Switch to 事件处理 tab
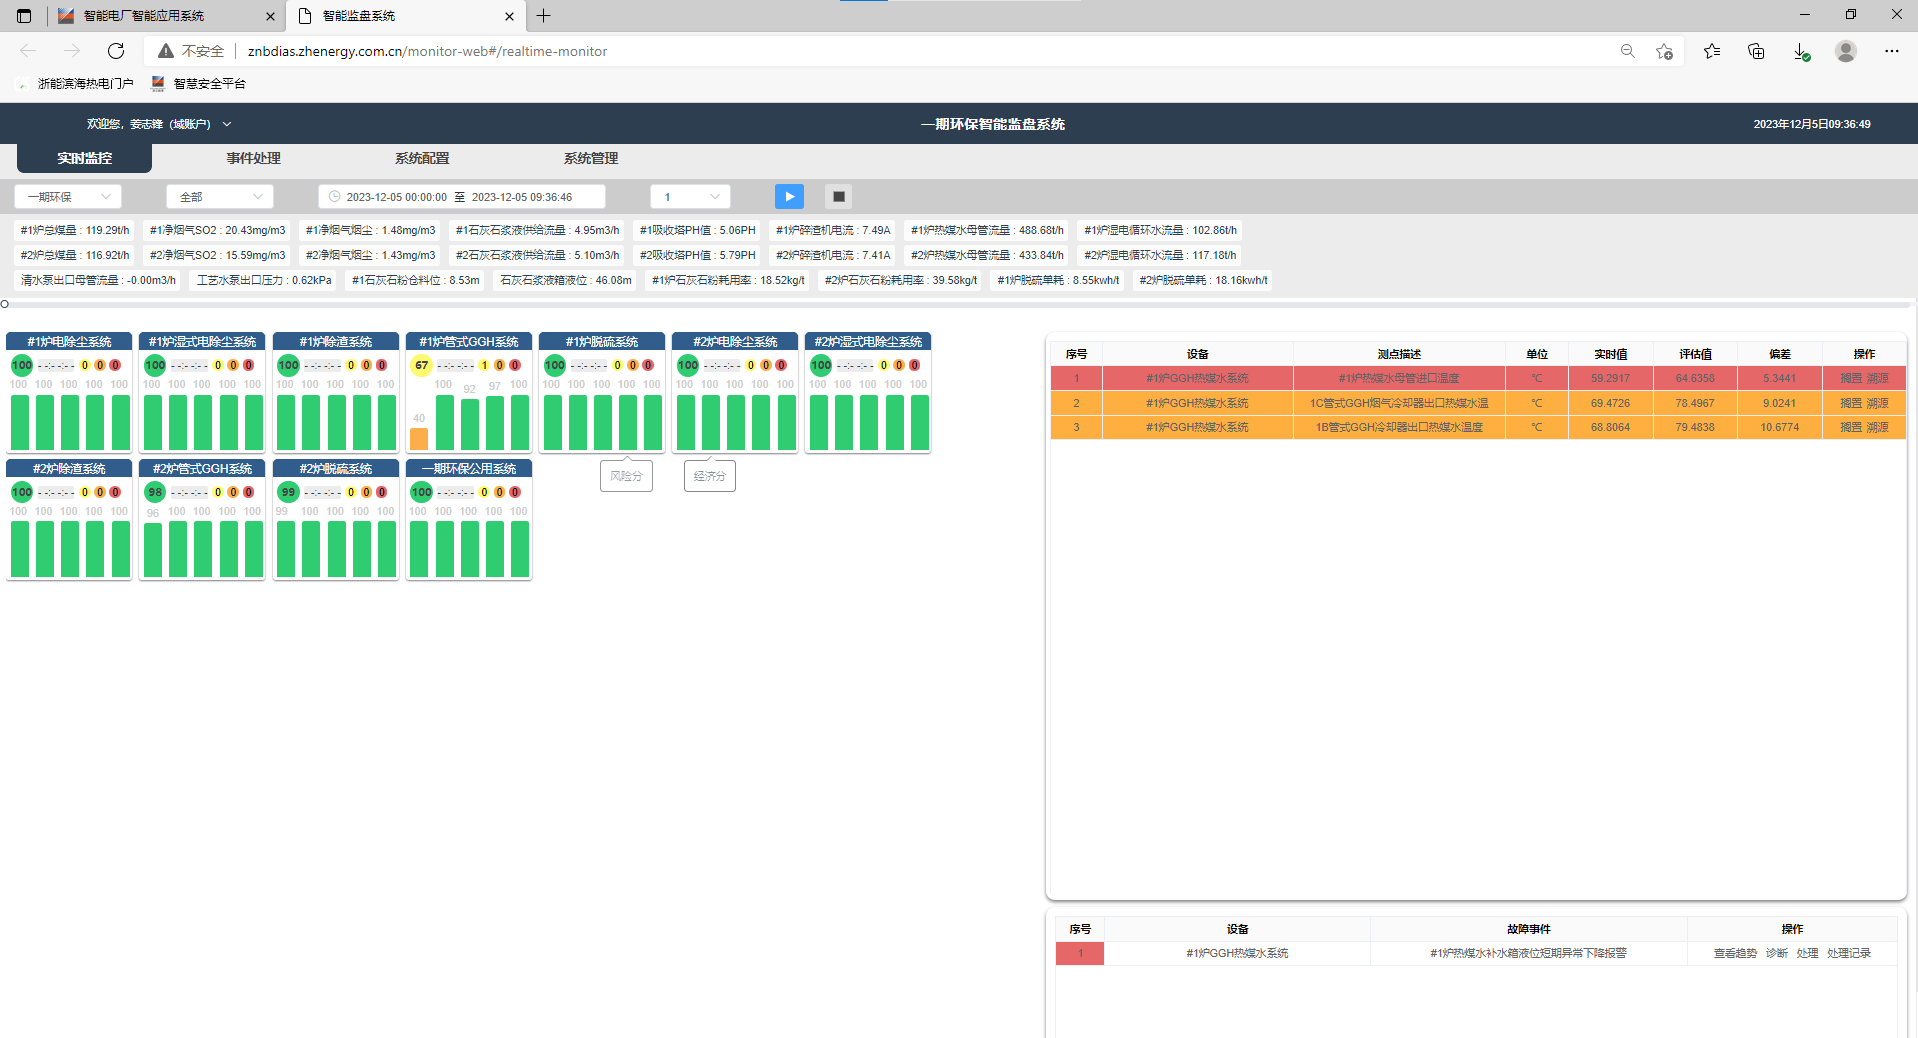 253,158
